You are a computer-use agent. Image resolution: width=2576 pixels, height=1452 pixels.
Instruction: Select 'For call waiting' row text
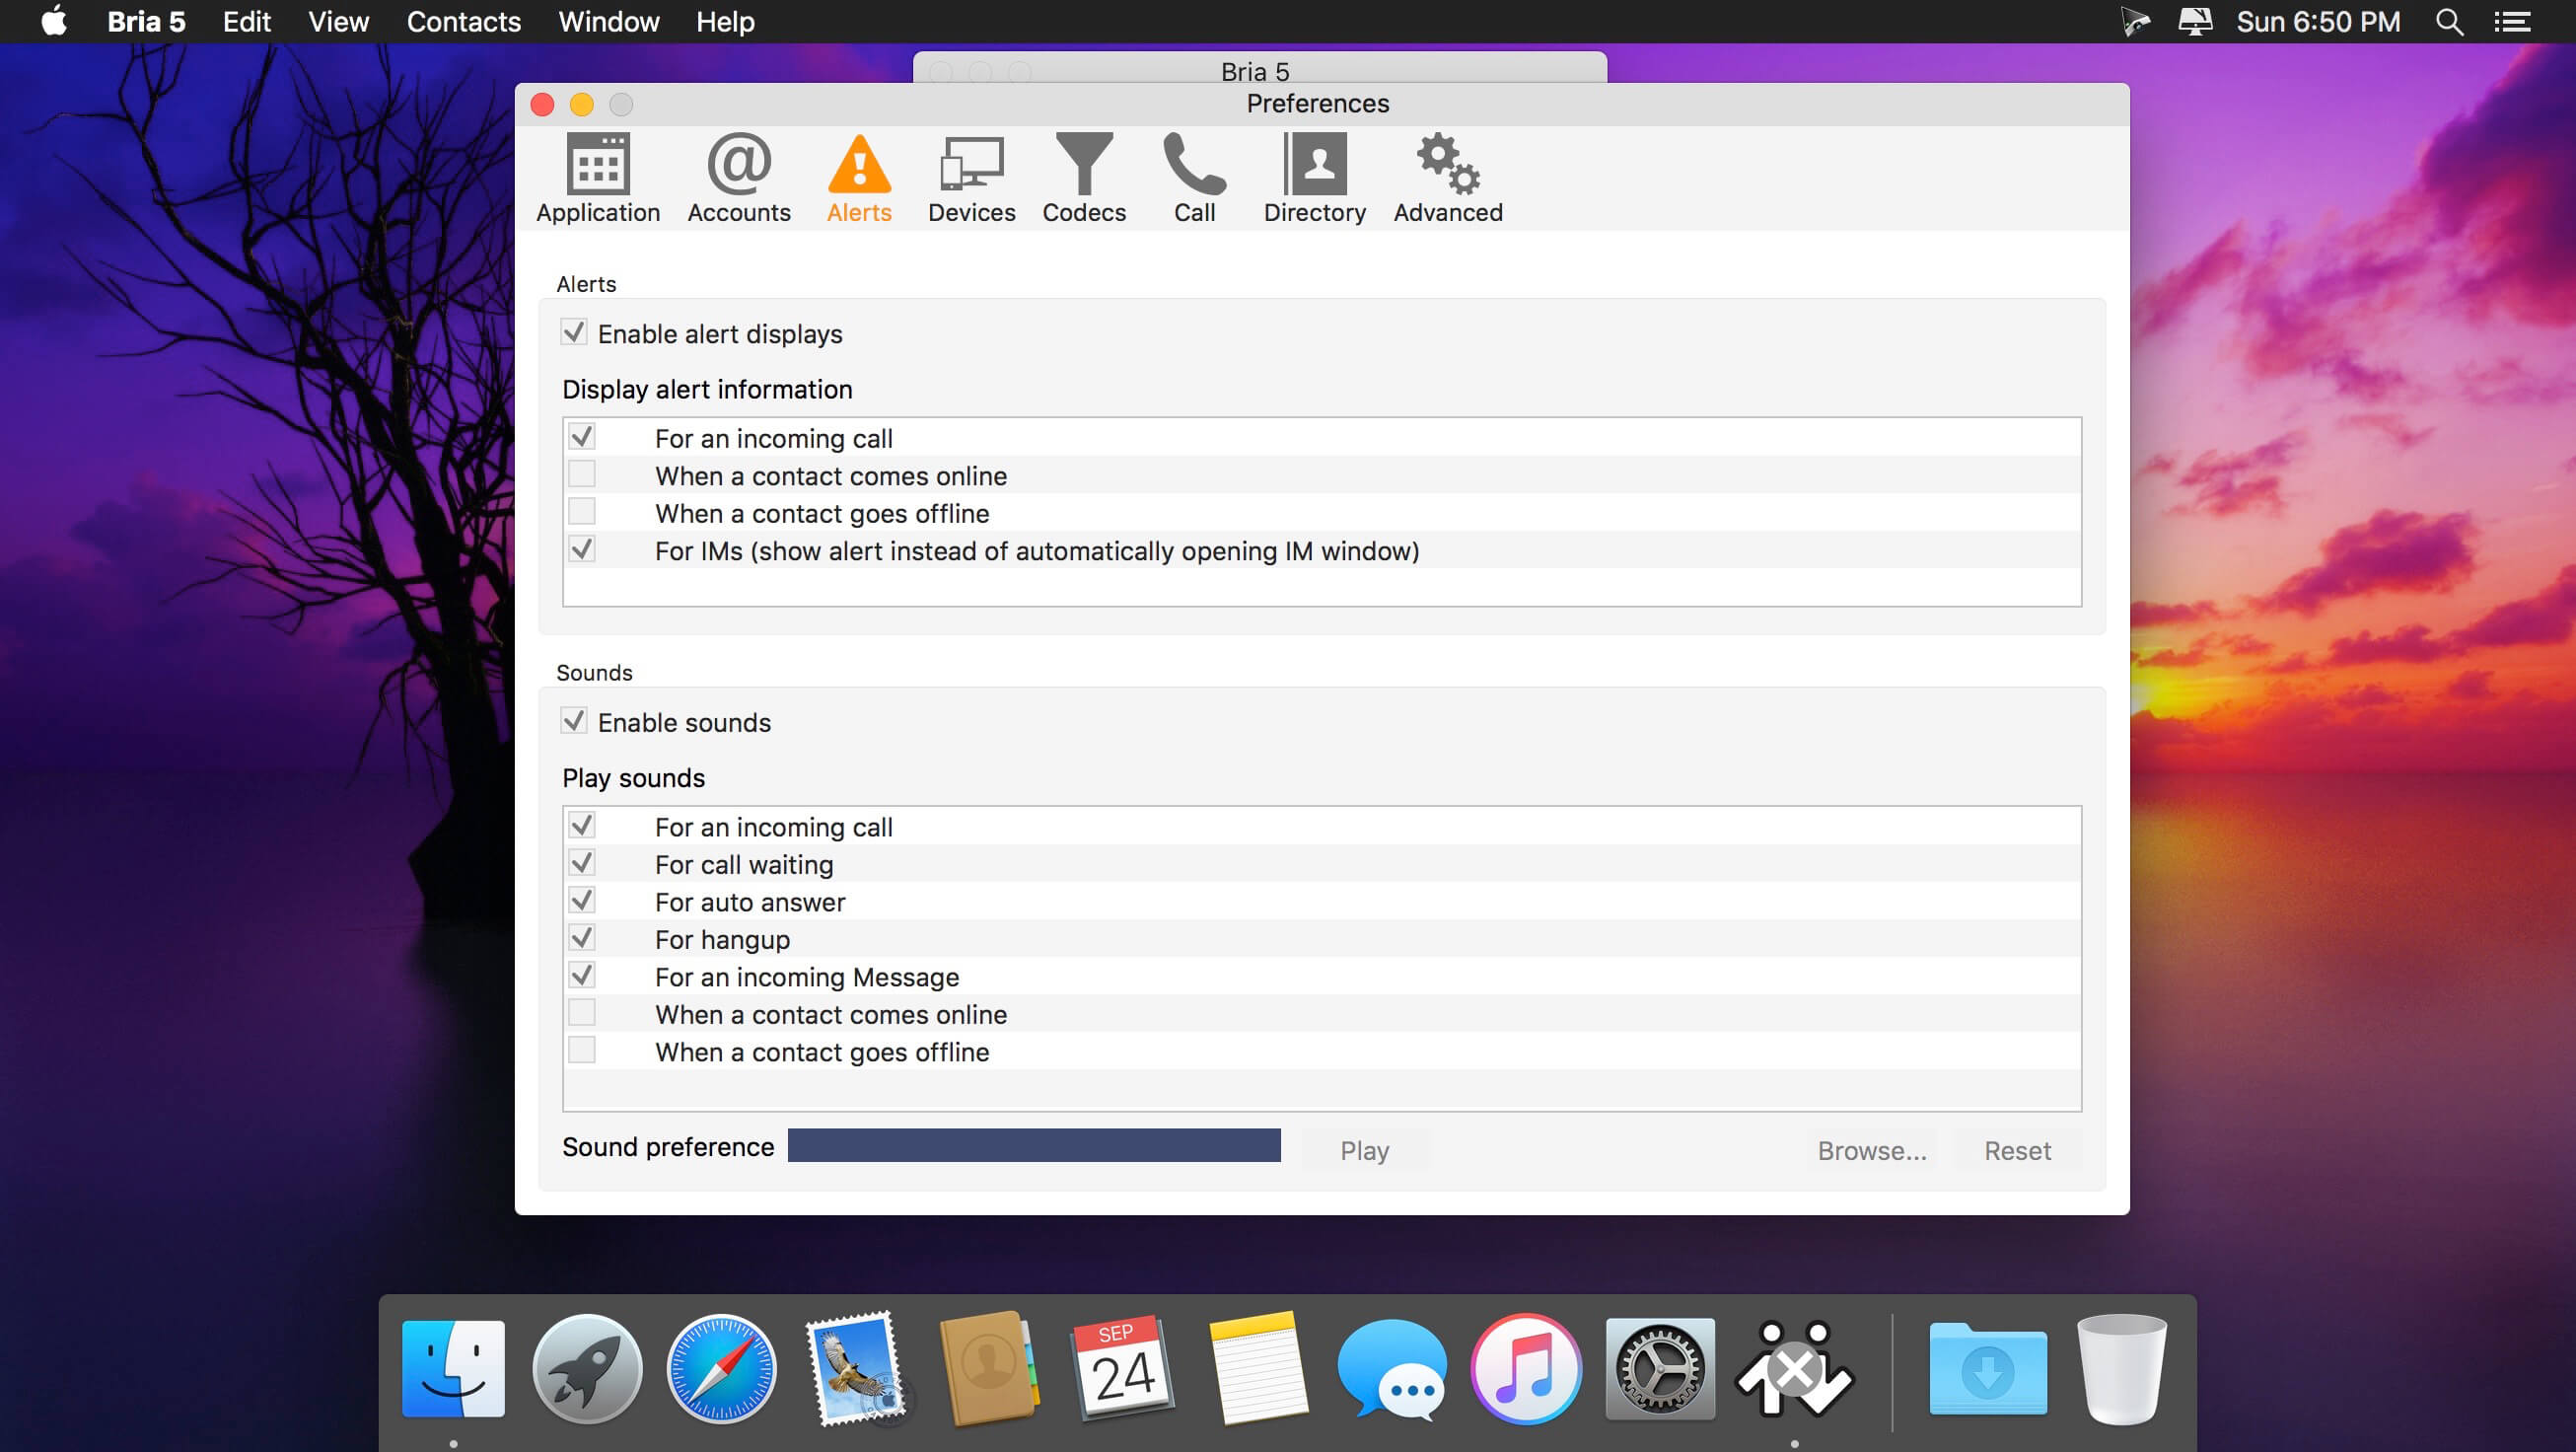744,865
